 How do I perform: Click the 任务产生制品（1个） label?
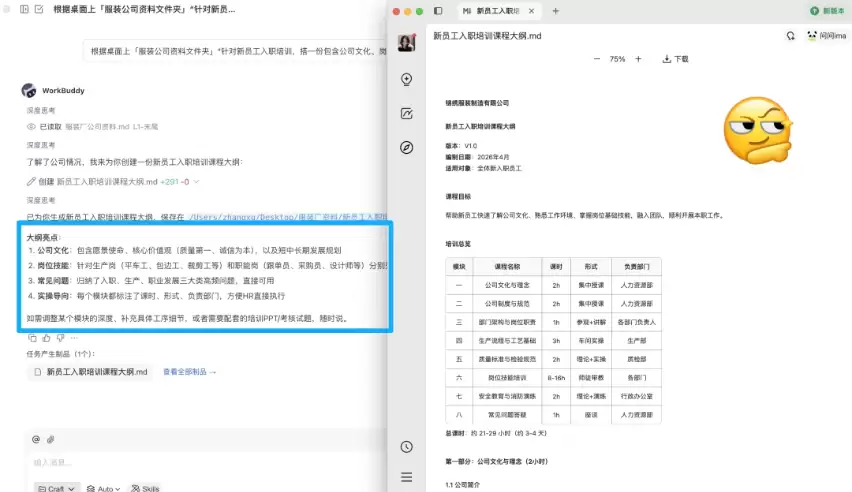click(61, 354)
